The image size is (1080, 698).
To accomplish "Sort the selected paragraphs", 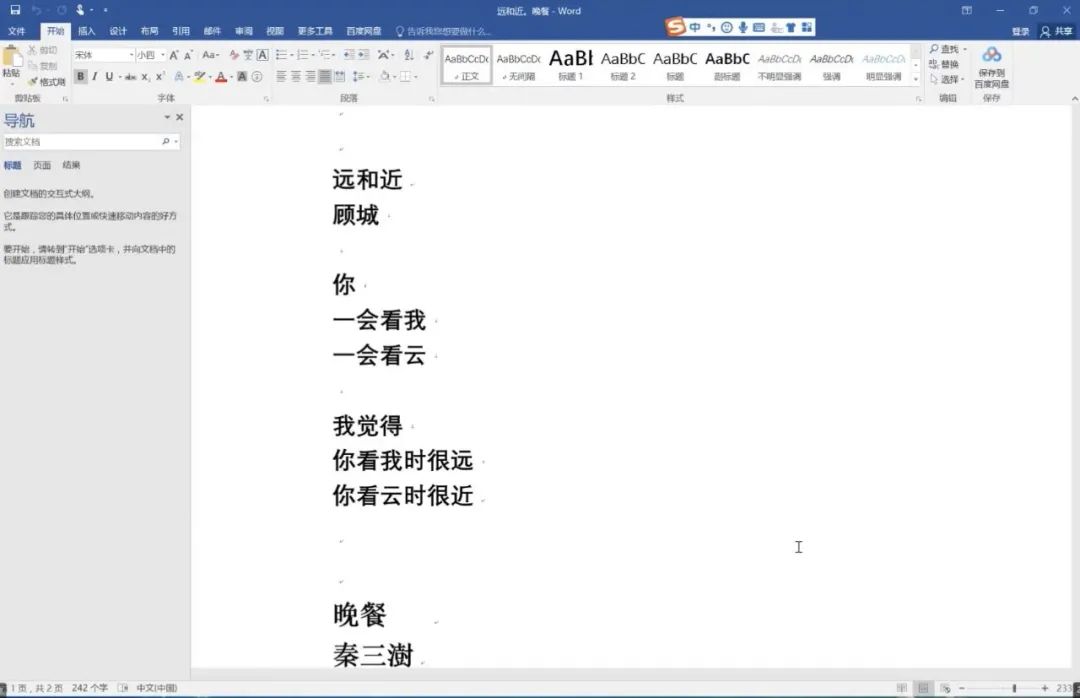I will coord(409,55).
